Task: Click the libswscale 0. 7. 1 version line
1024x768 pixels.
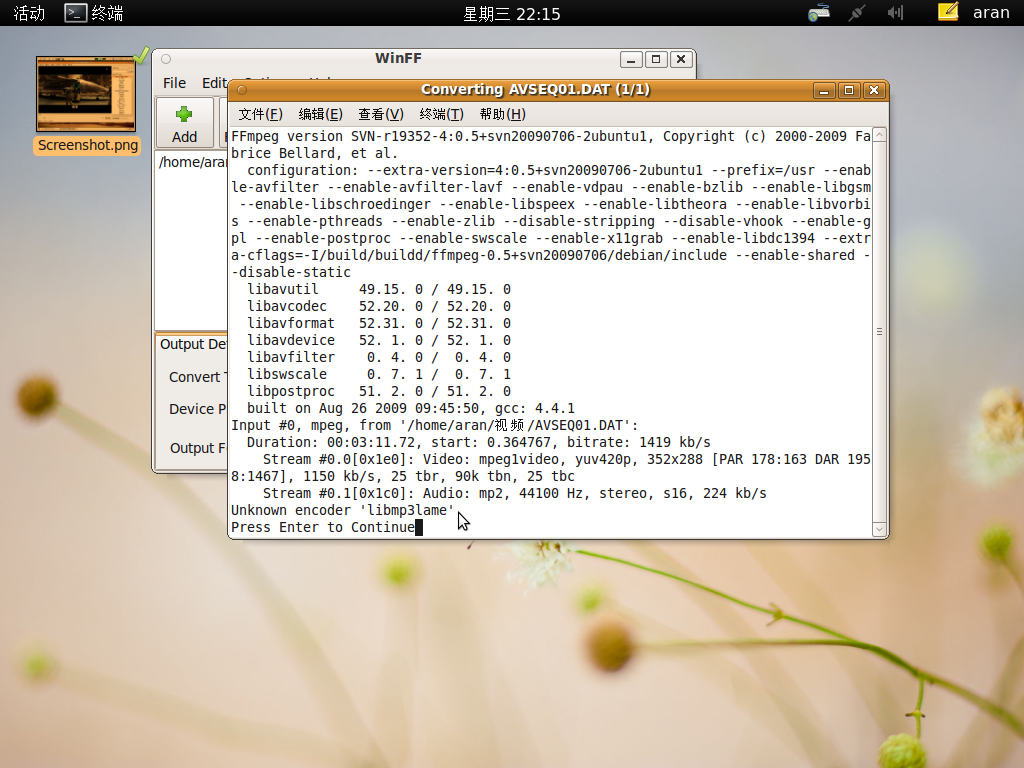Action: [x=379, y=374]
